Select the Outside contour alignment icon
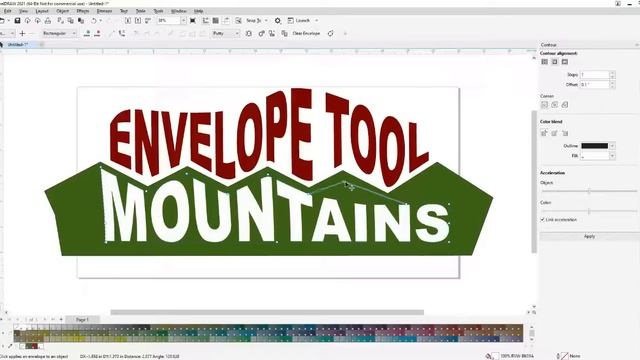640x360 pixels. 565,62
